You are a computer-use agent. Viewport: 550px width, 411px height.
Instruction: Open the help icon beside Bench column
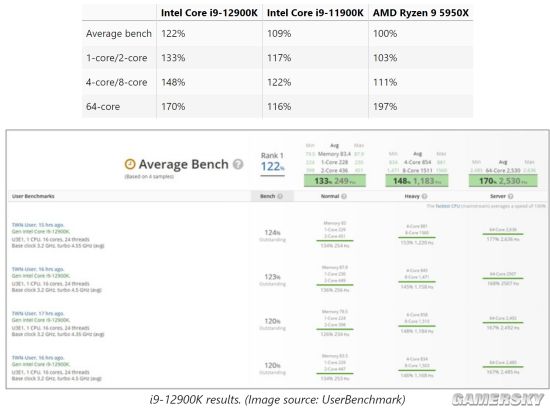(280, 196)
